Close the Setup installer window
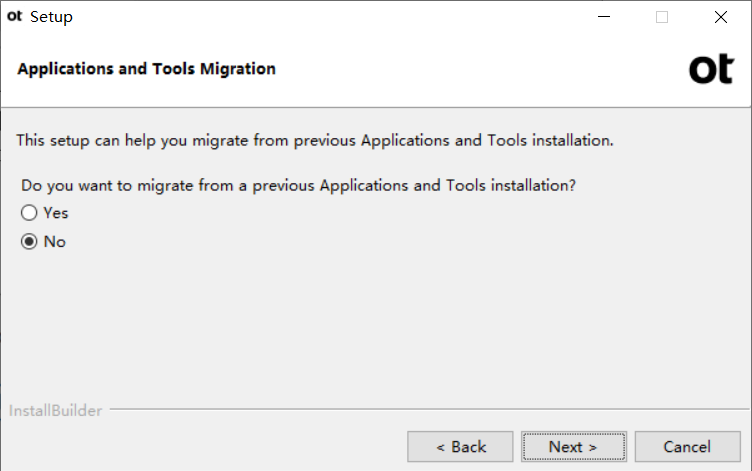 [720, 17]
